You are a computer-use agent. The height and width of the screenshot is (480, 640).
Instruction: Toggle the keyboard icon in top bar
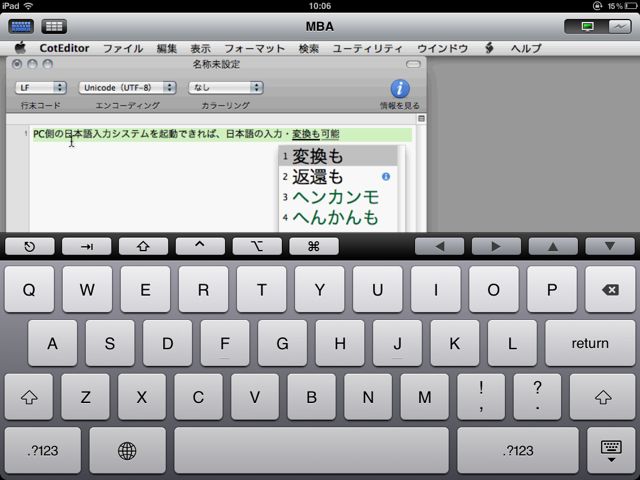tap(21, 27)
